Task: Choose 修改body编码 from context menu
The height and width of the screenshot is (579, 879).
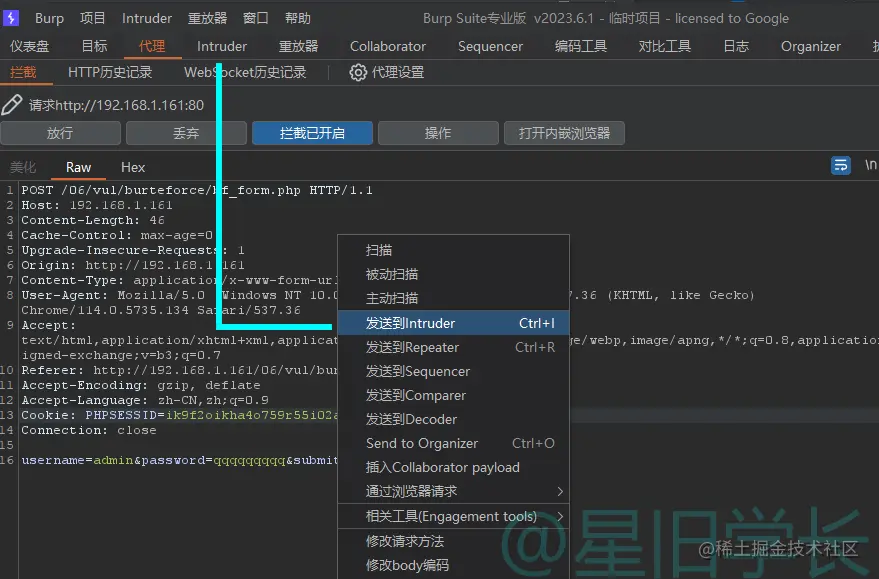Action: 454,565
